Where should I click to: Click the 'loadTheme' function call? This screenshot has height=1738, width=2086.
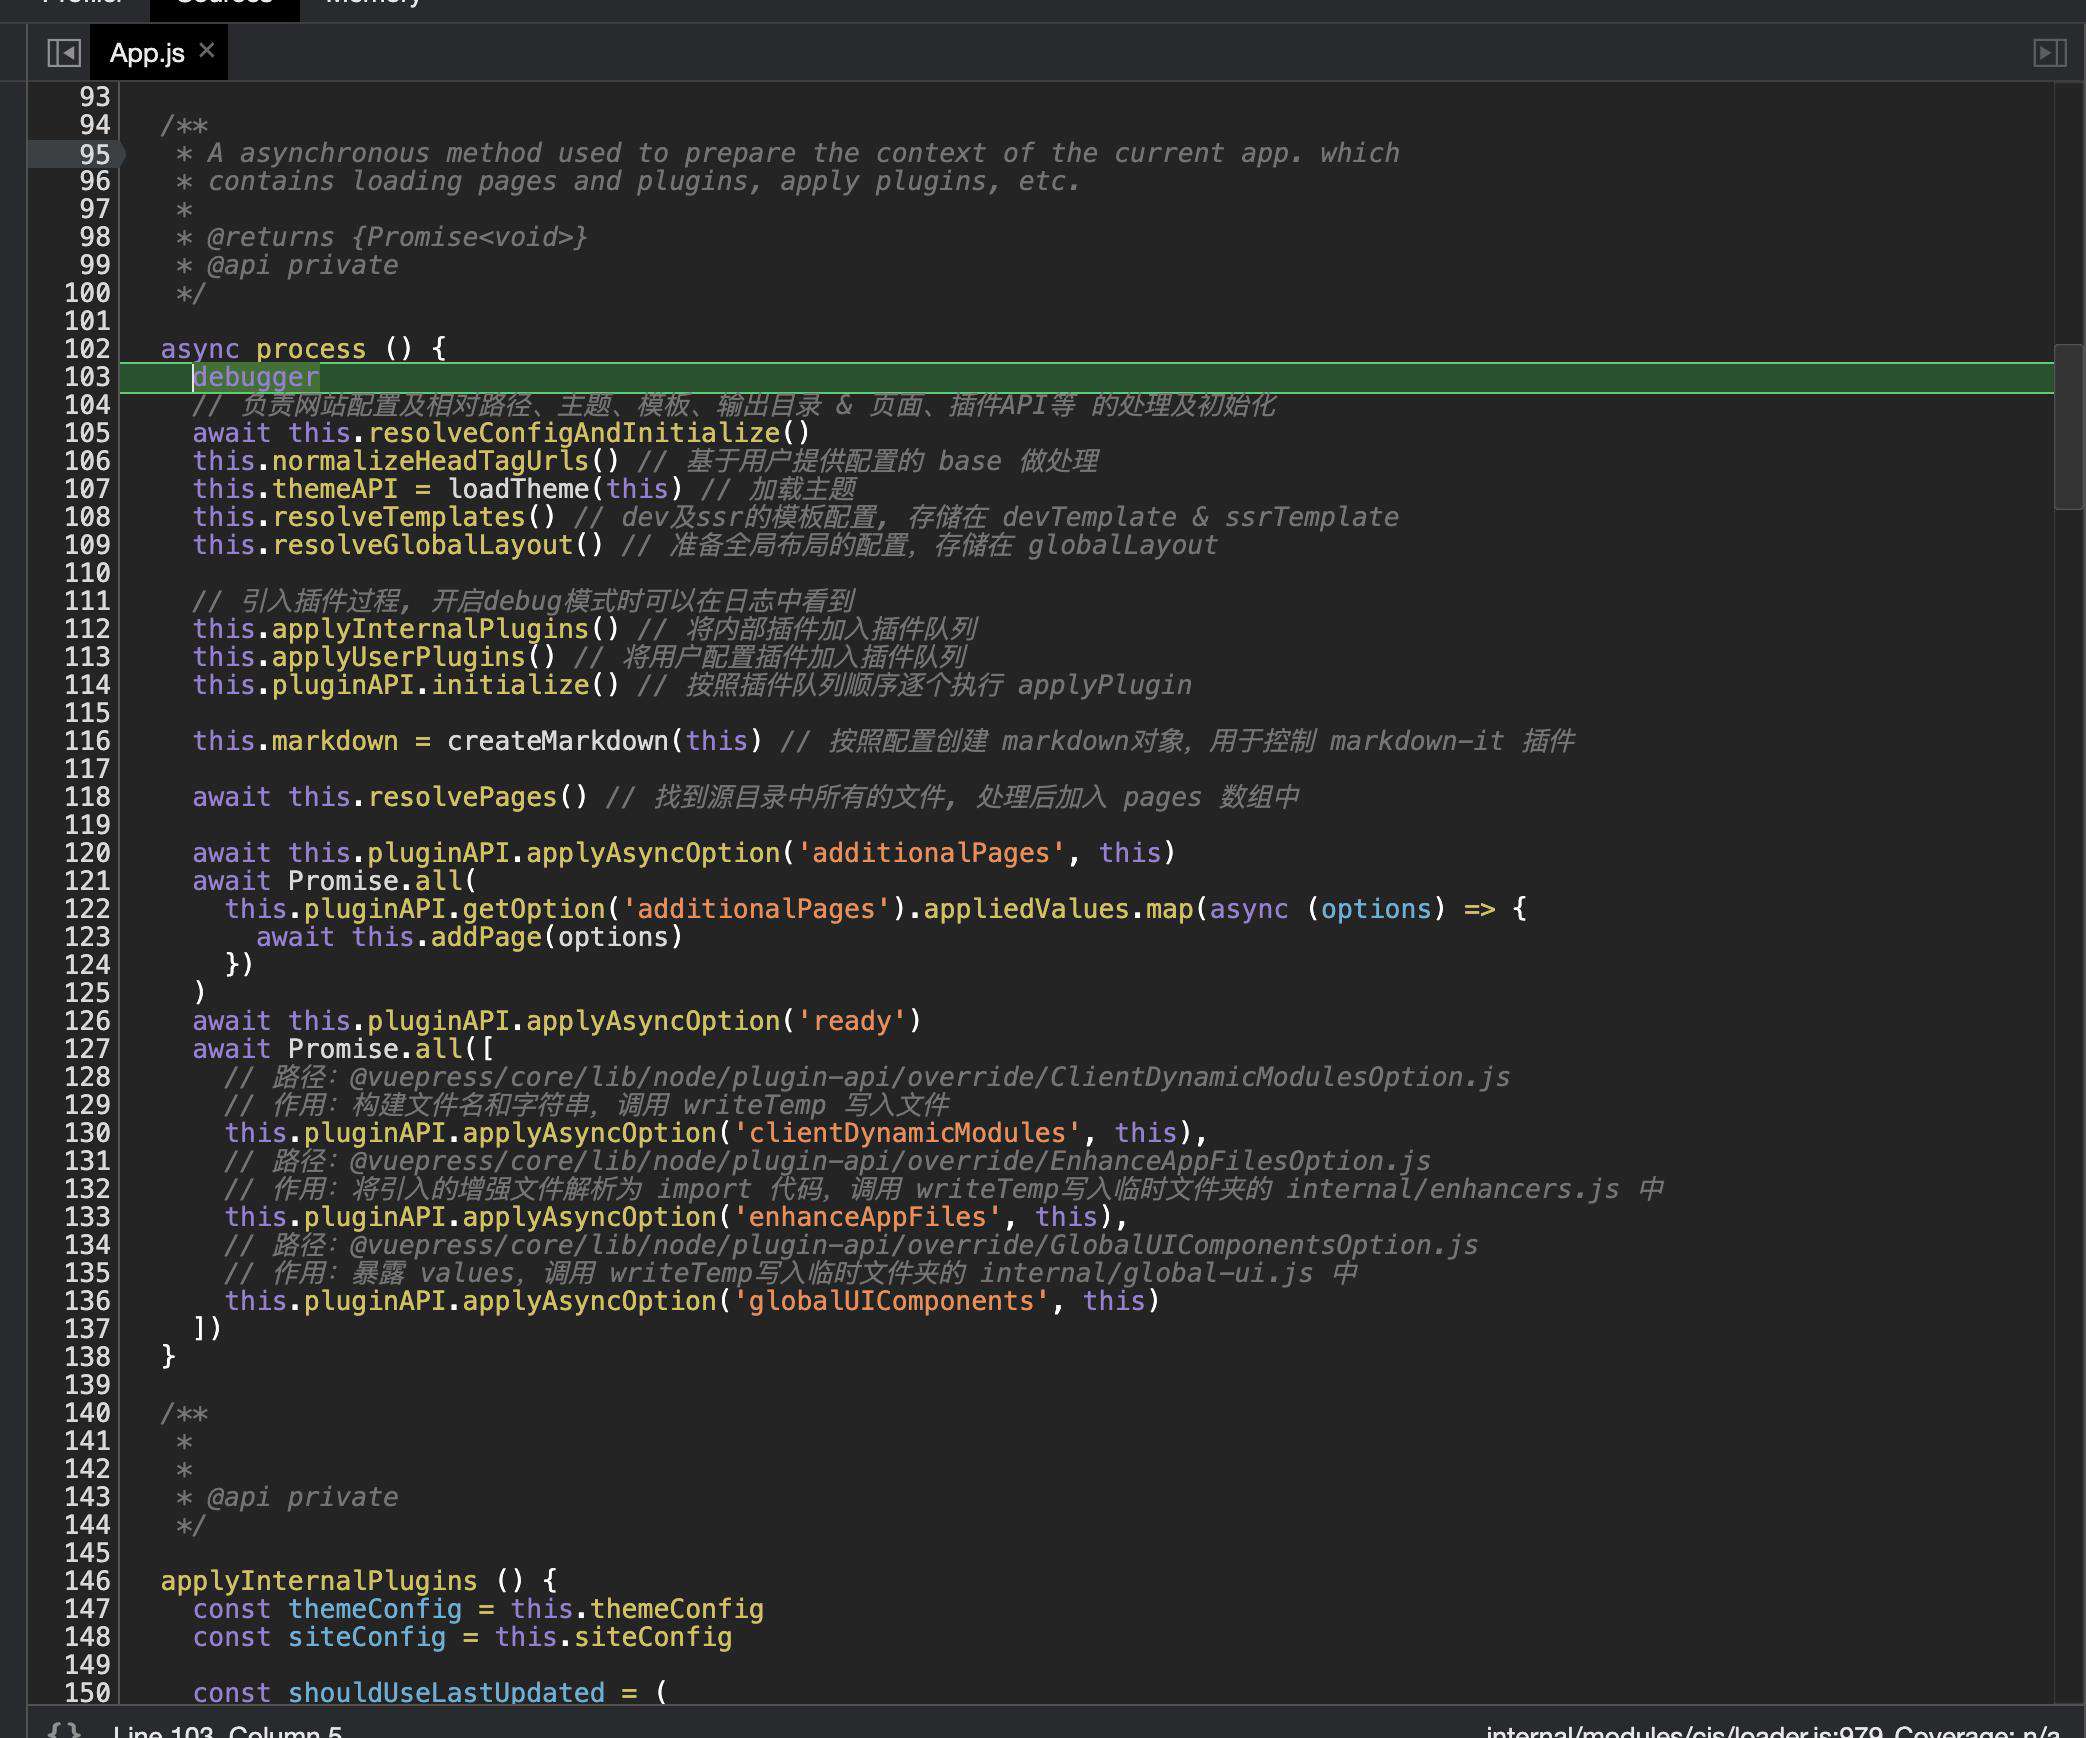point(519,489)
